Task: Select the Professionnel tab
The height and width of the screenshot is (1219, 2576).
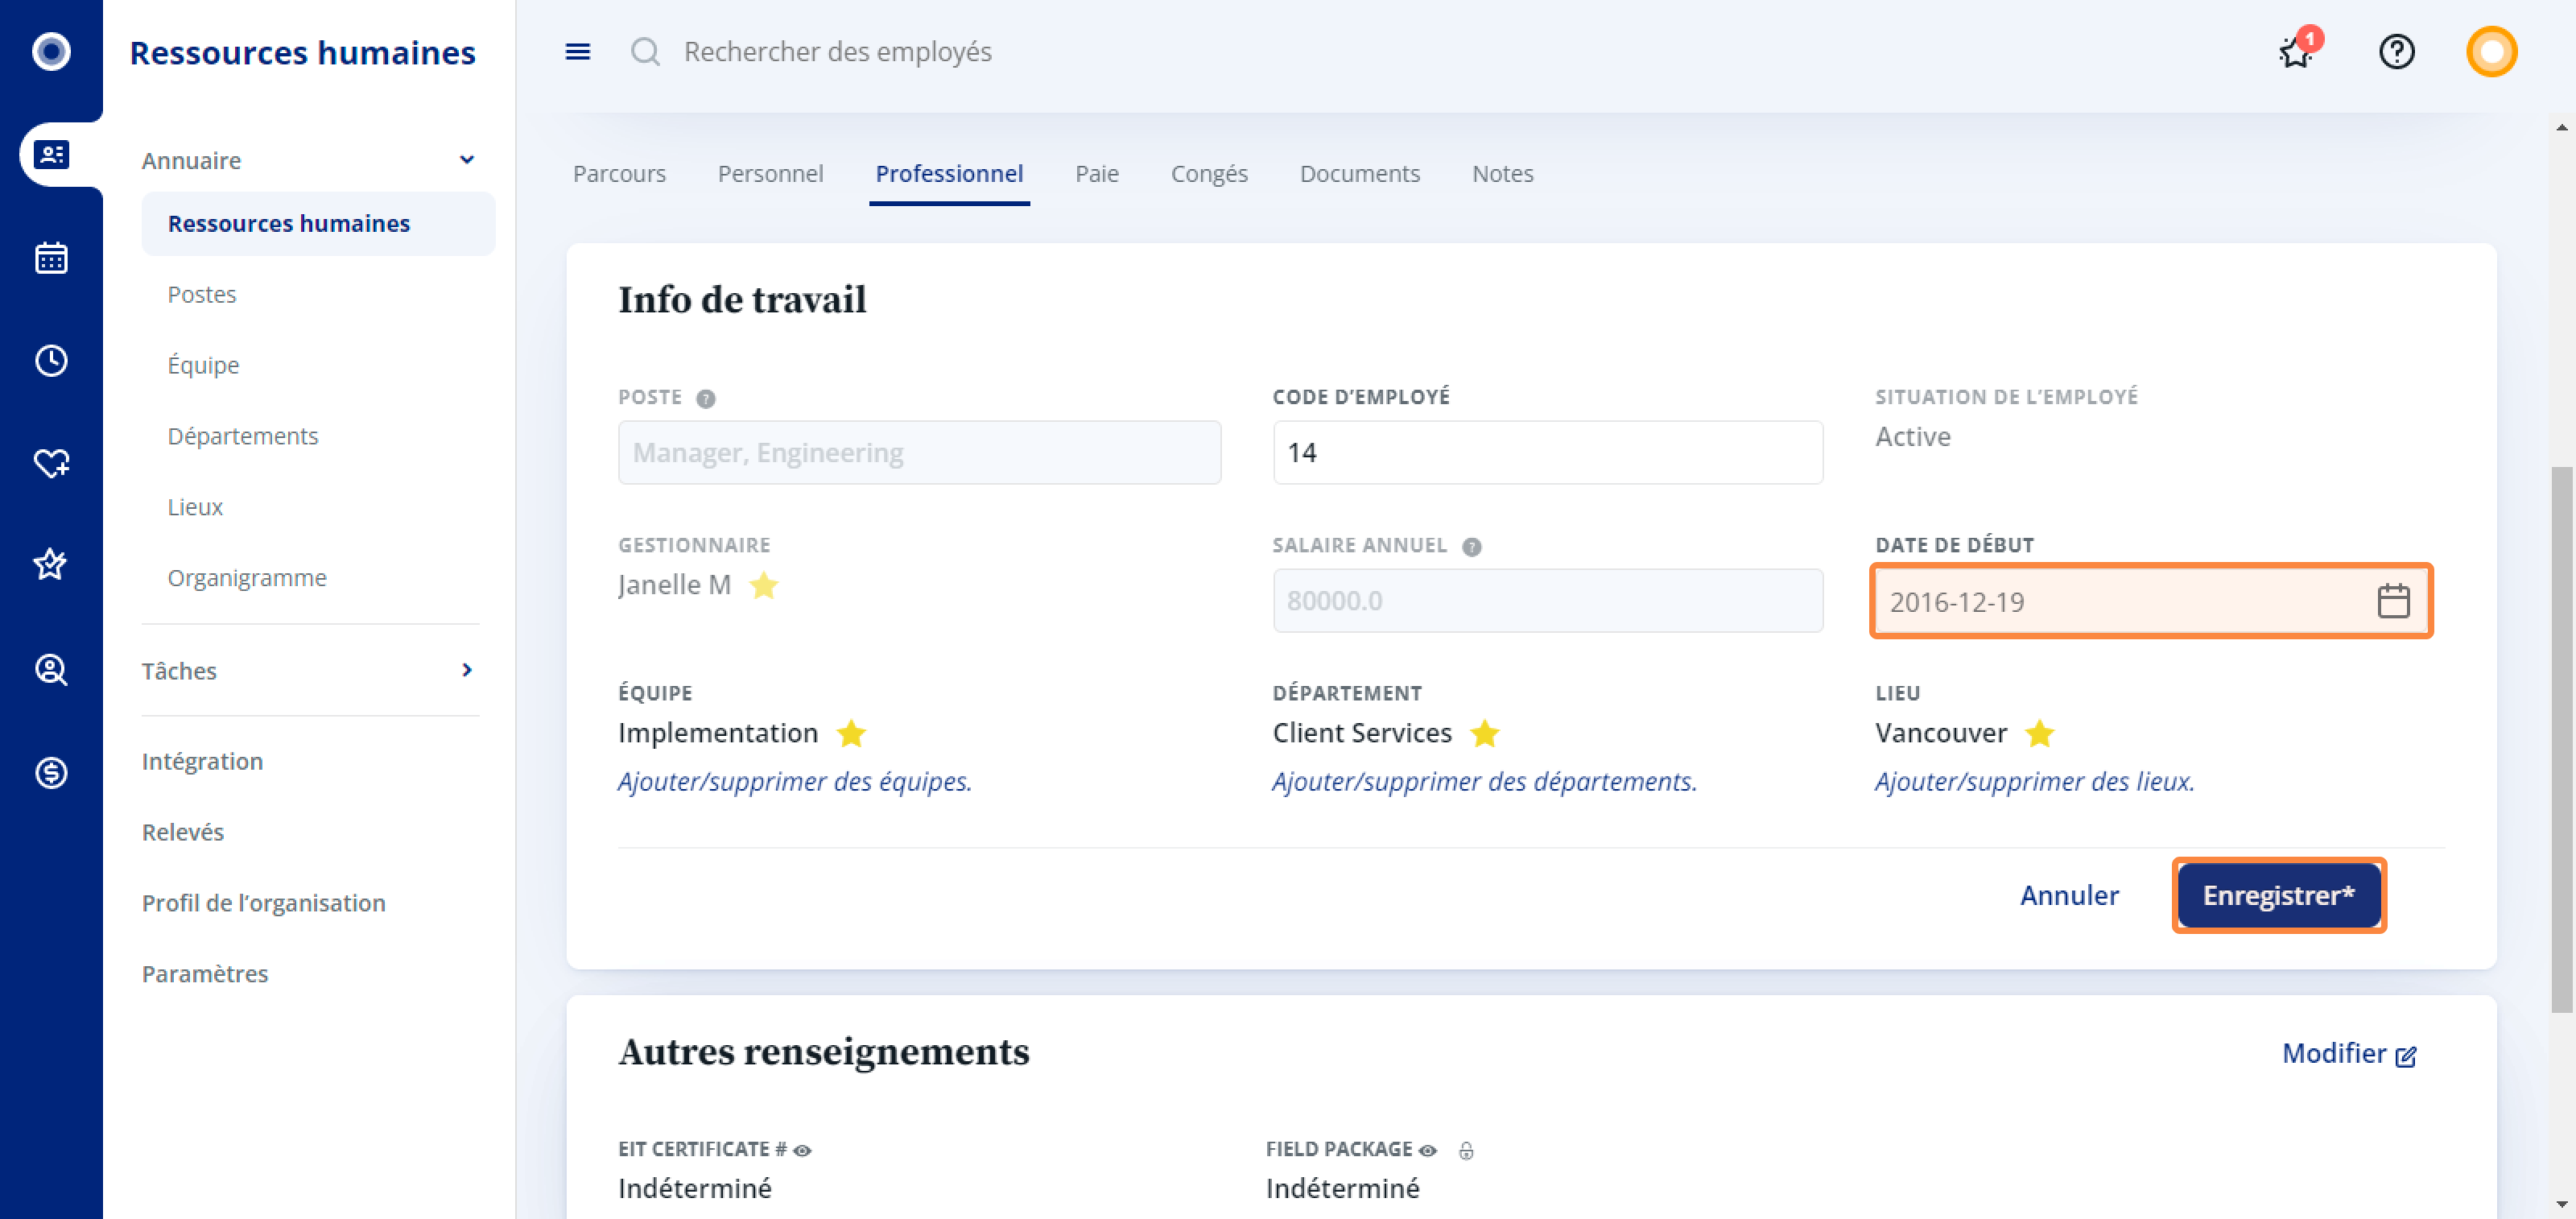Action: (x=949, y=173)
